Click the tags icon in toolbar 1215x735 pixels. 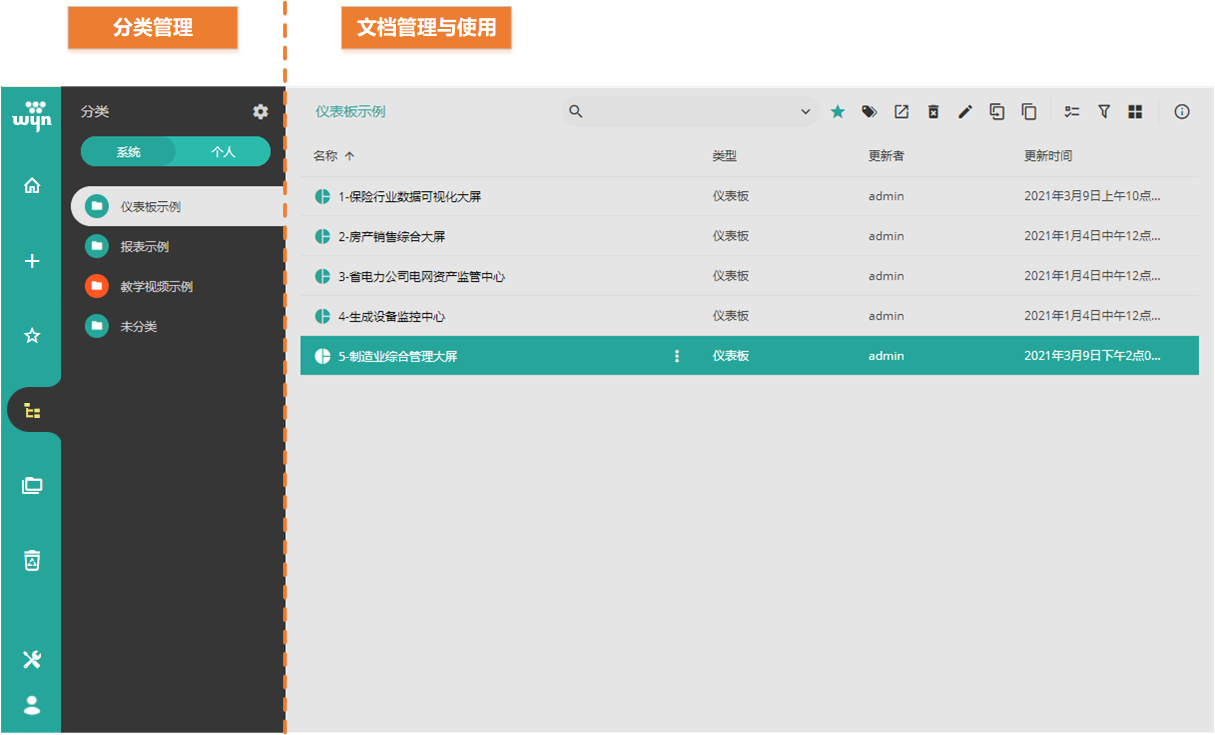pyautogui.click(x=870, y=112)
